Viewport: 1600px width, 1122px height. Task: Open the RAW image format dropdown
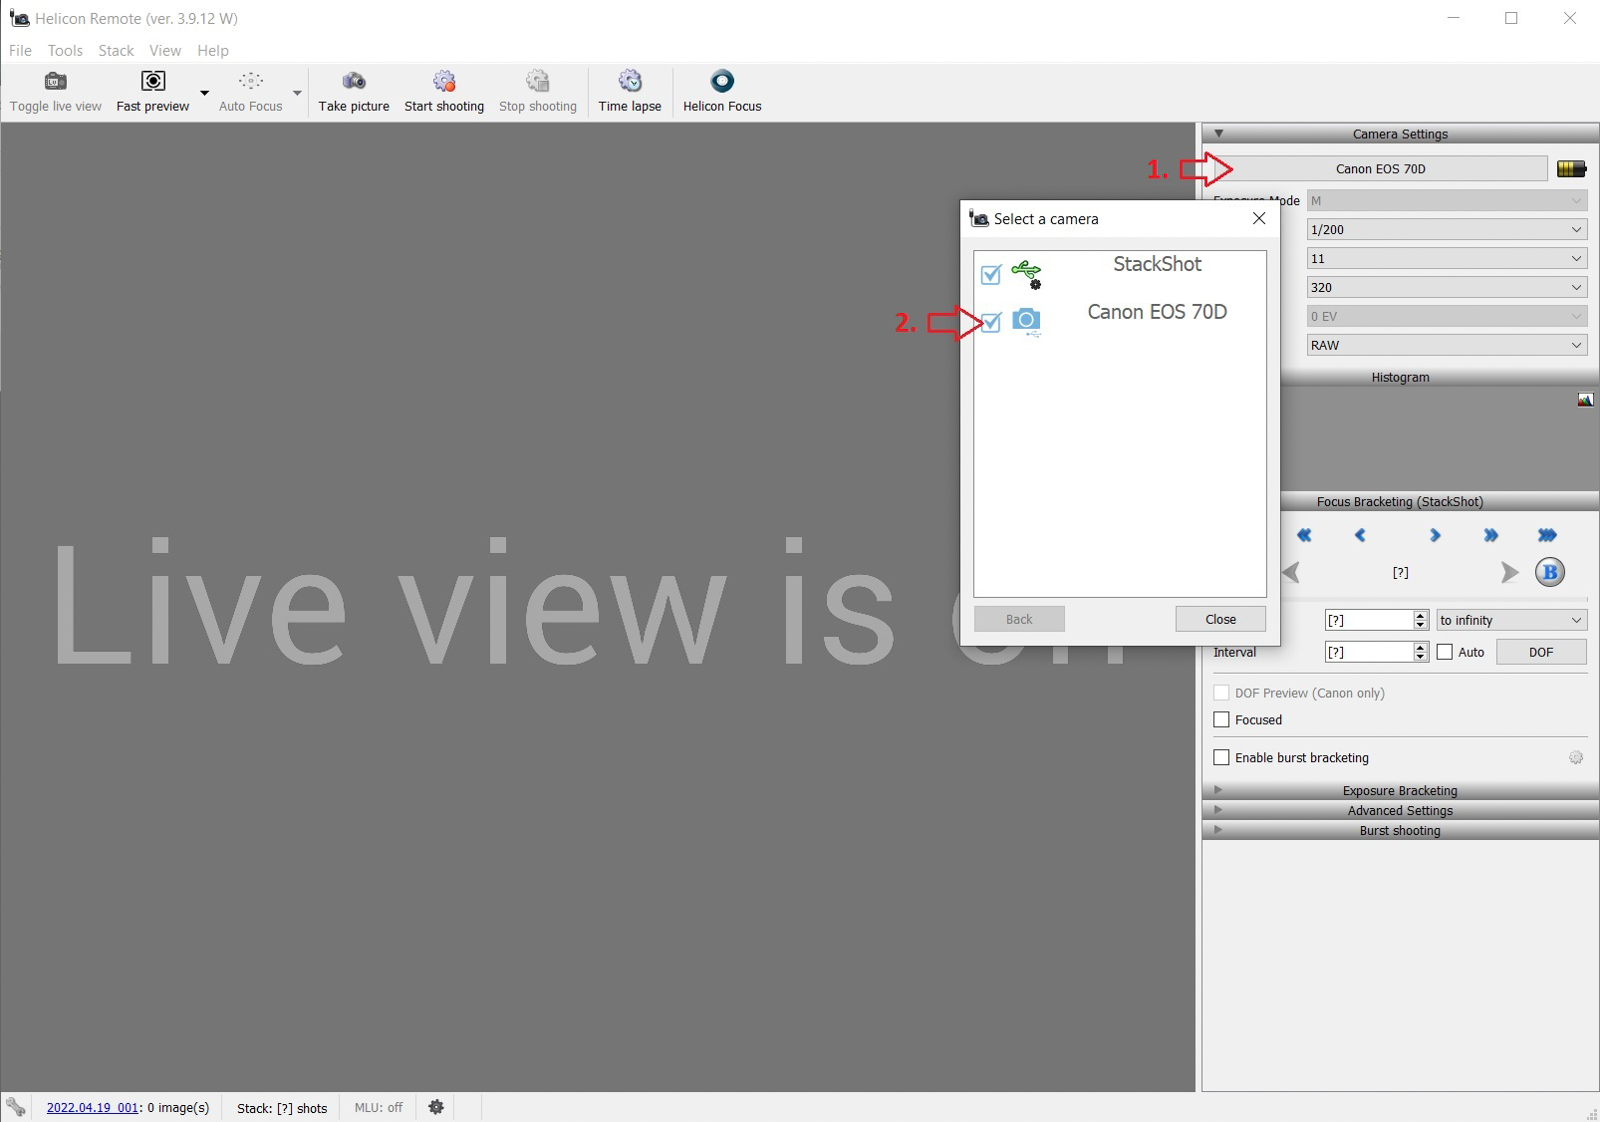(1446, 345)
